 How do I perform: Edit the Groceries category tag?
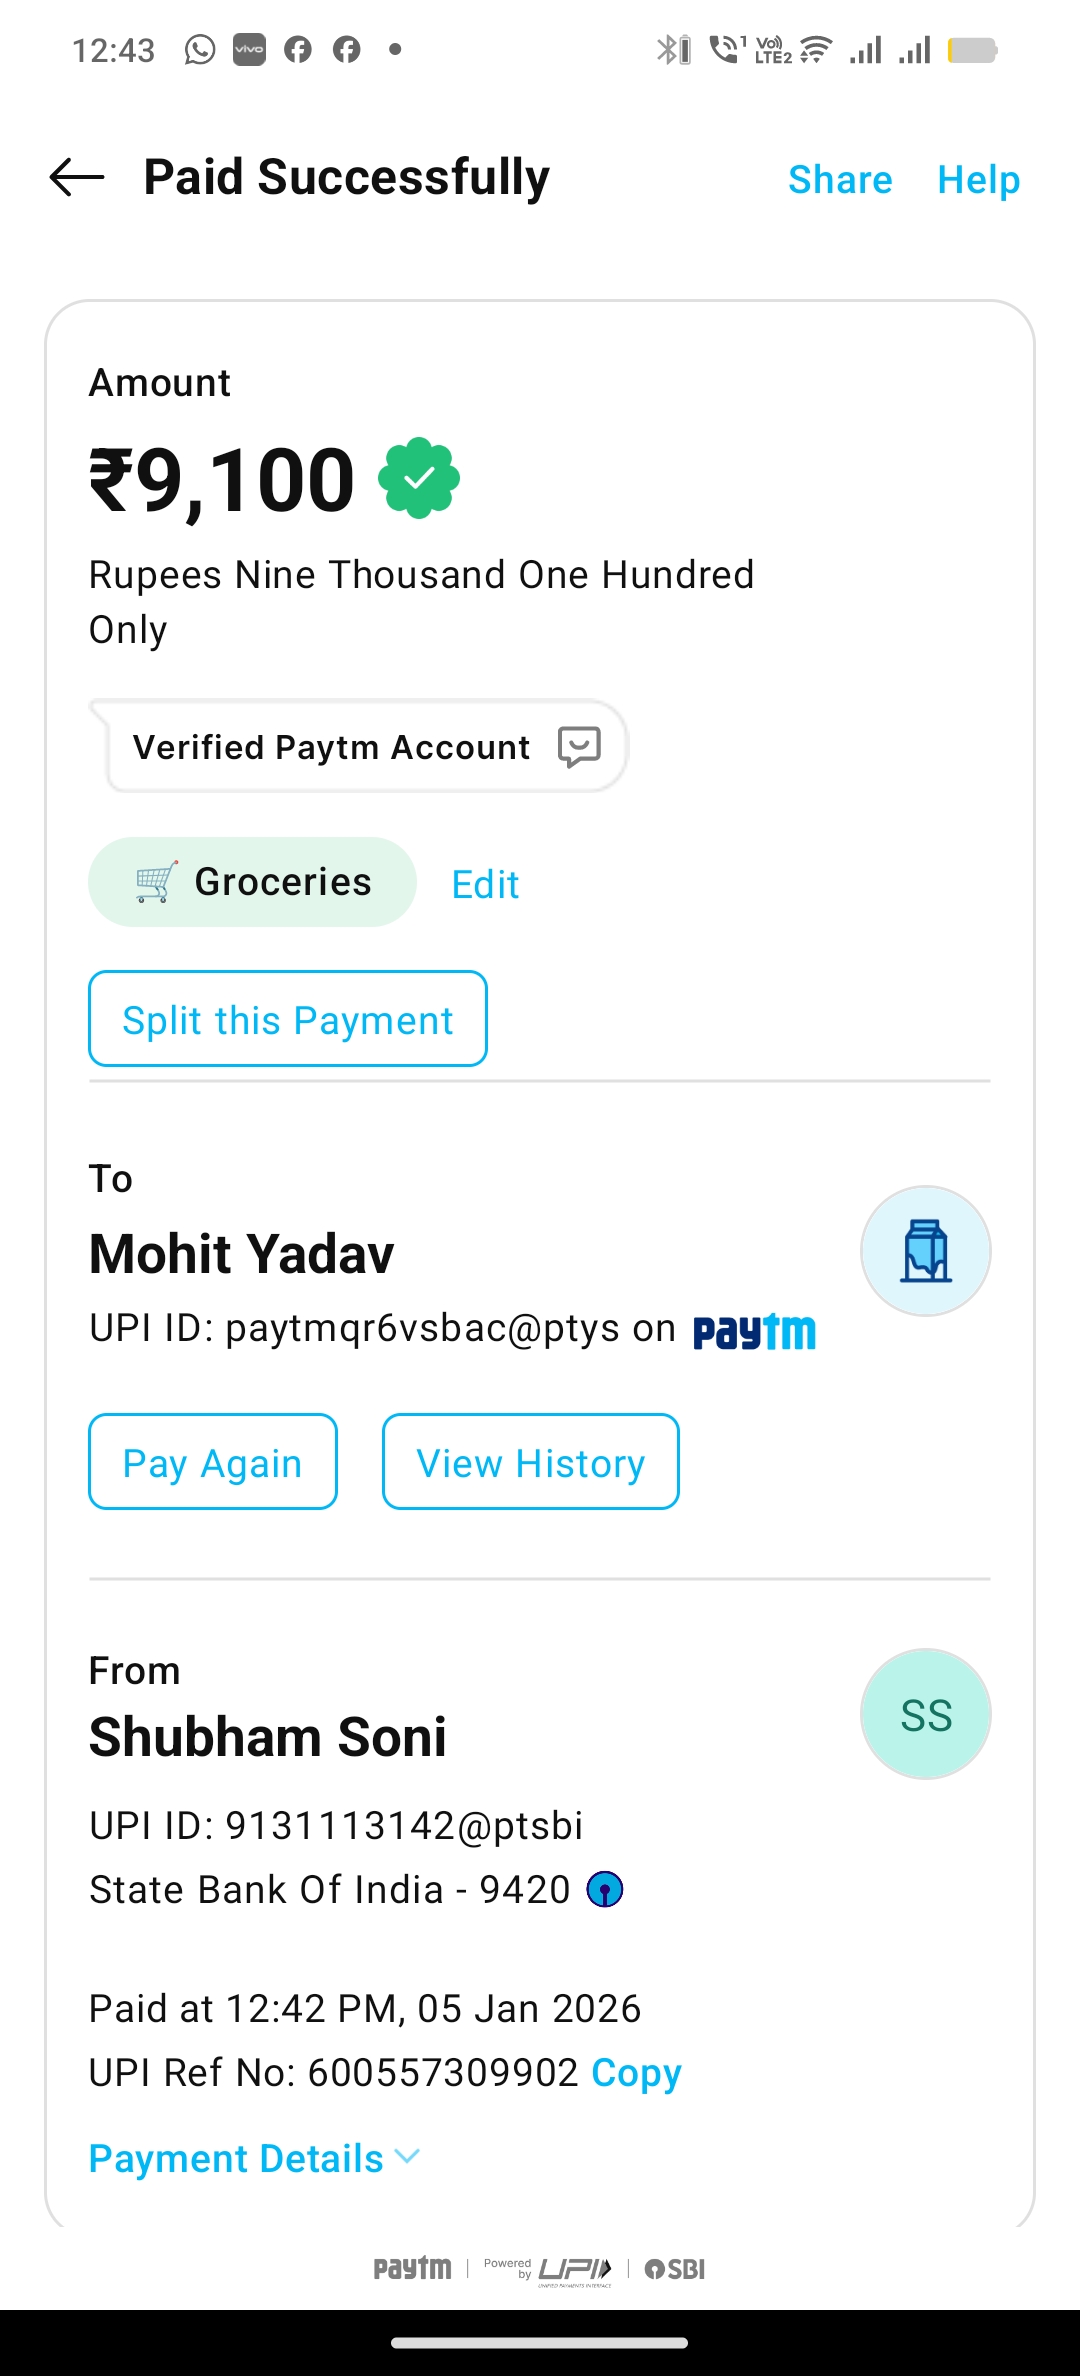click(485, 884)
